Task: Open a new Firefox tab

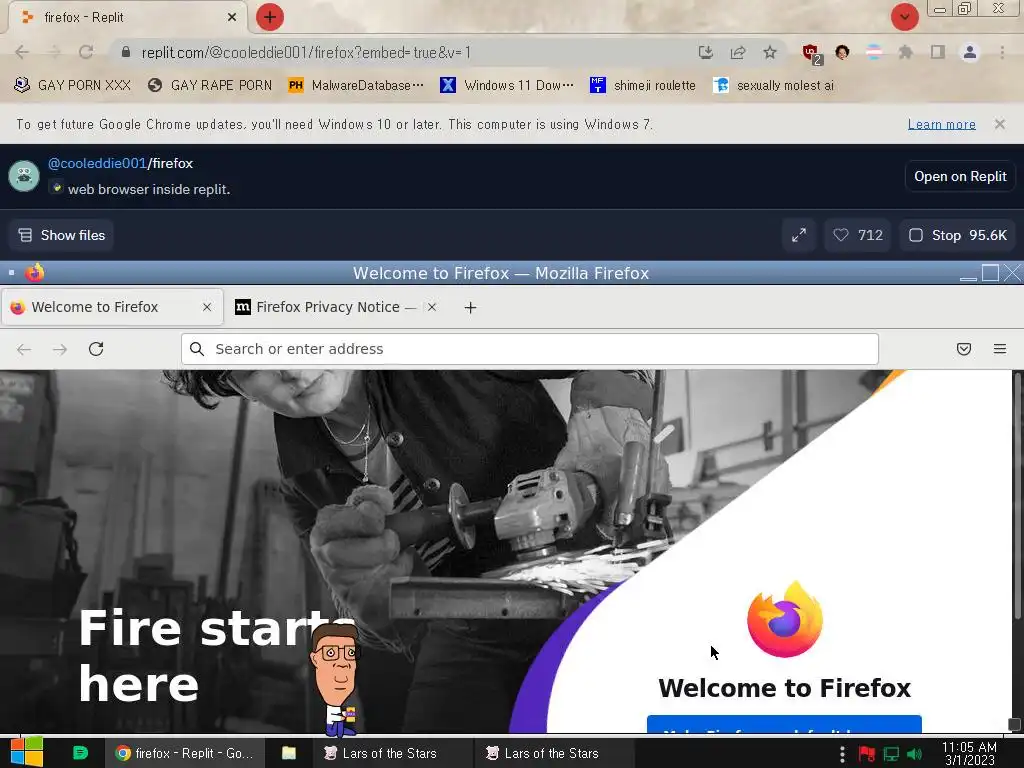Action: [x=470, y=308]
